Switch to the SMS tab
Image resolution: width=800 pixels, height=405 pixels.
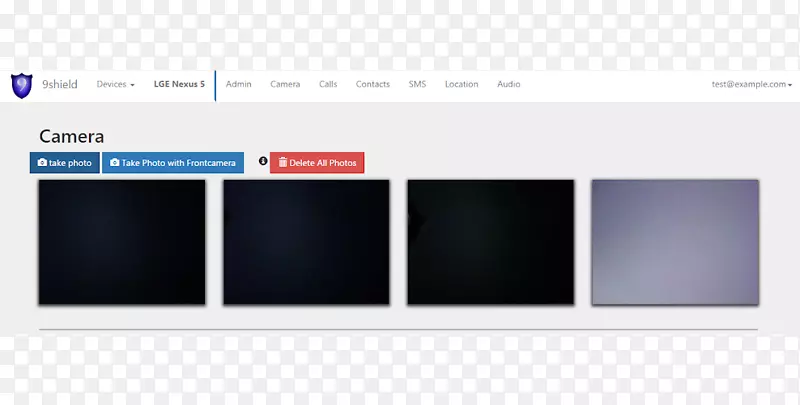(417, 85)
